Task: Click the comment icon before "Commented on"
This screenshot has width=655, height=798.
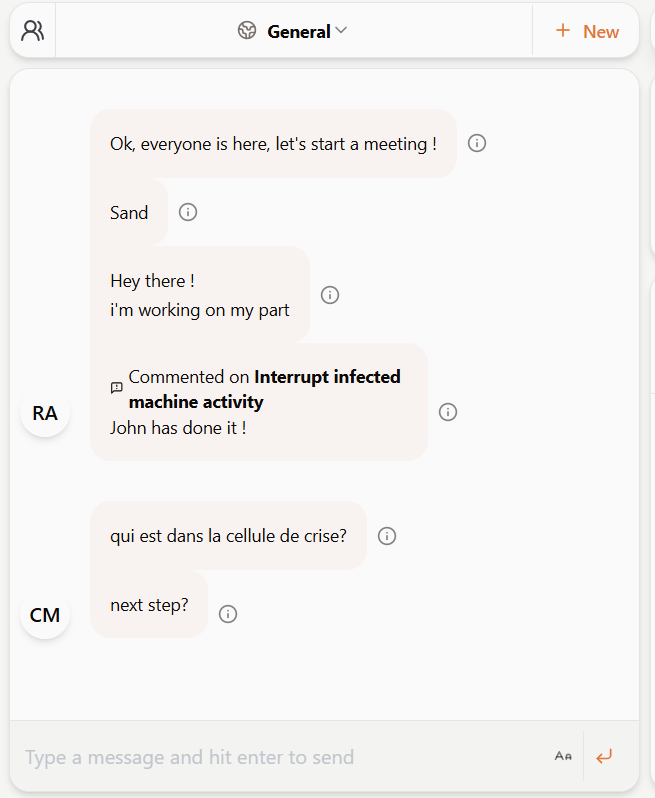Action: pyautogui.click(x=117, y=388)
